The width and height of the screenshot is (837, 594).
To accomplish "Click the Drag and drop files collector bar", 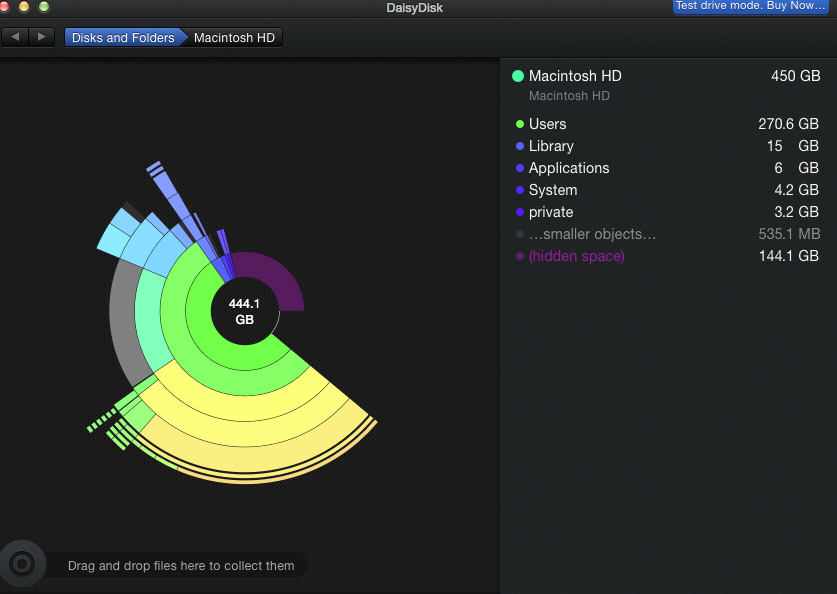I will pos(180,565).
